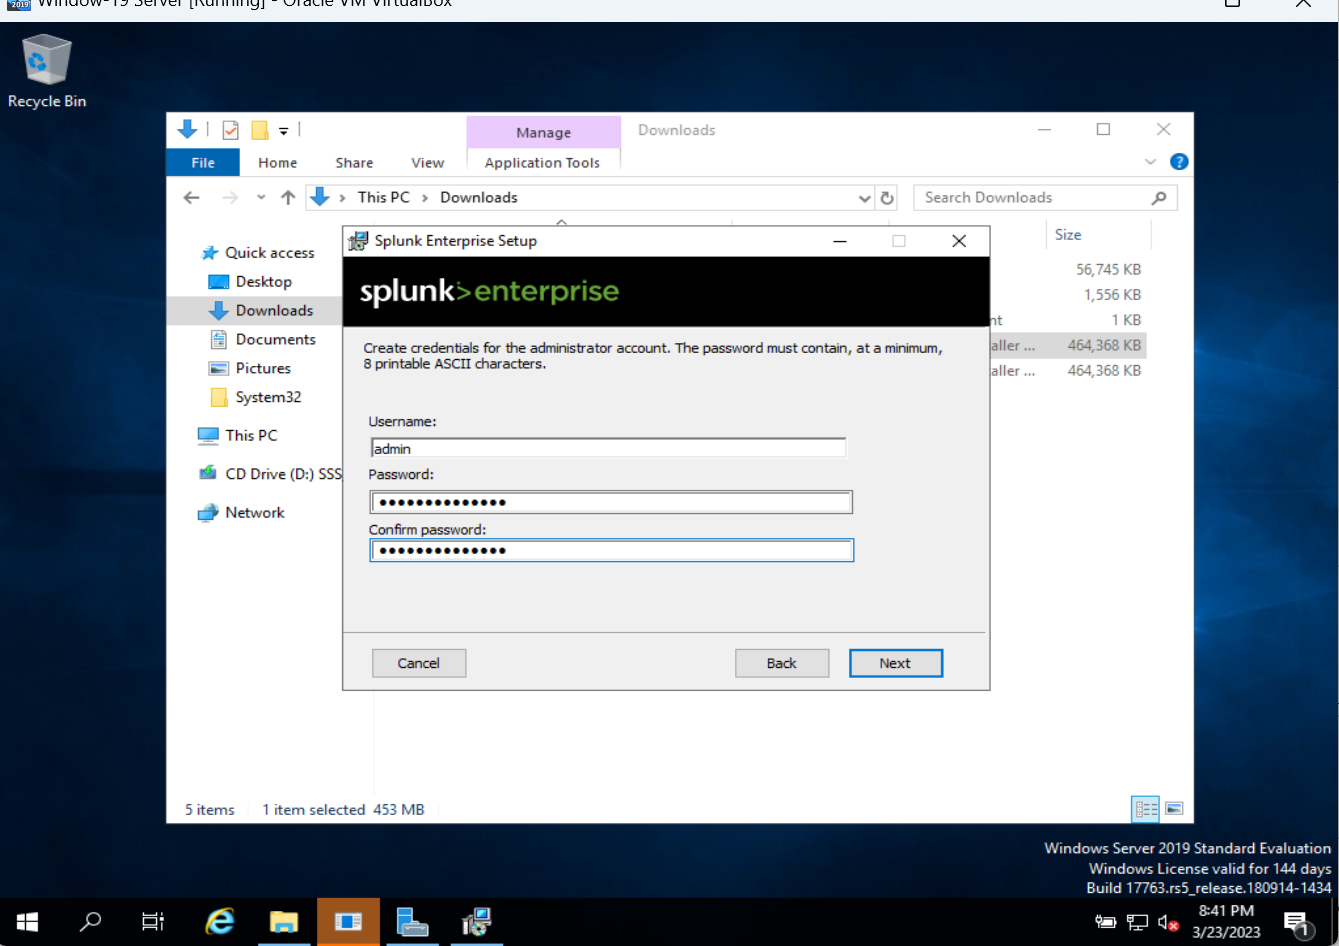The height and width of the screenshot is (946, 1339).
Task: Switch to large icons view
Action: [1174, 809]
